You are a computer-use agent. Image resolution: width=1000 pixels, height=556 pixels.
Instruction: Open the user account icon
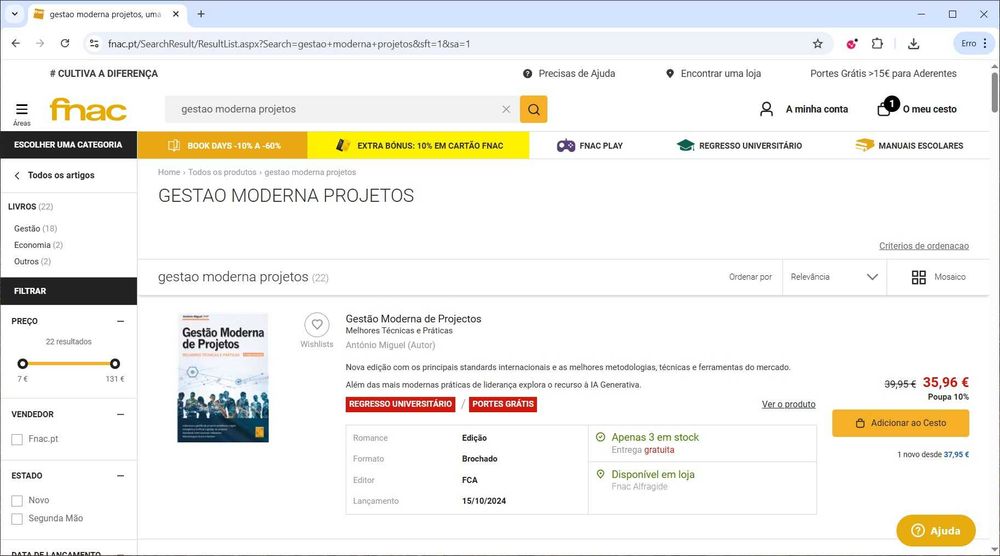(x=766, y=109)
